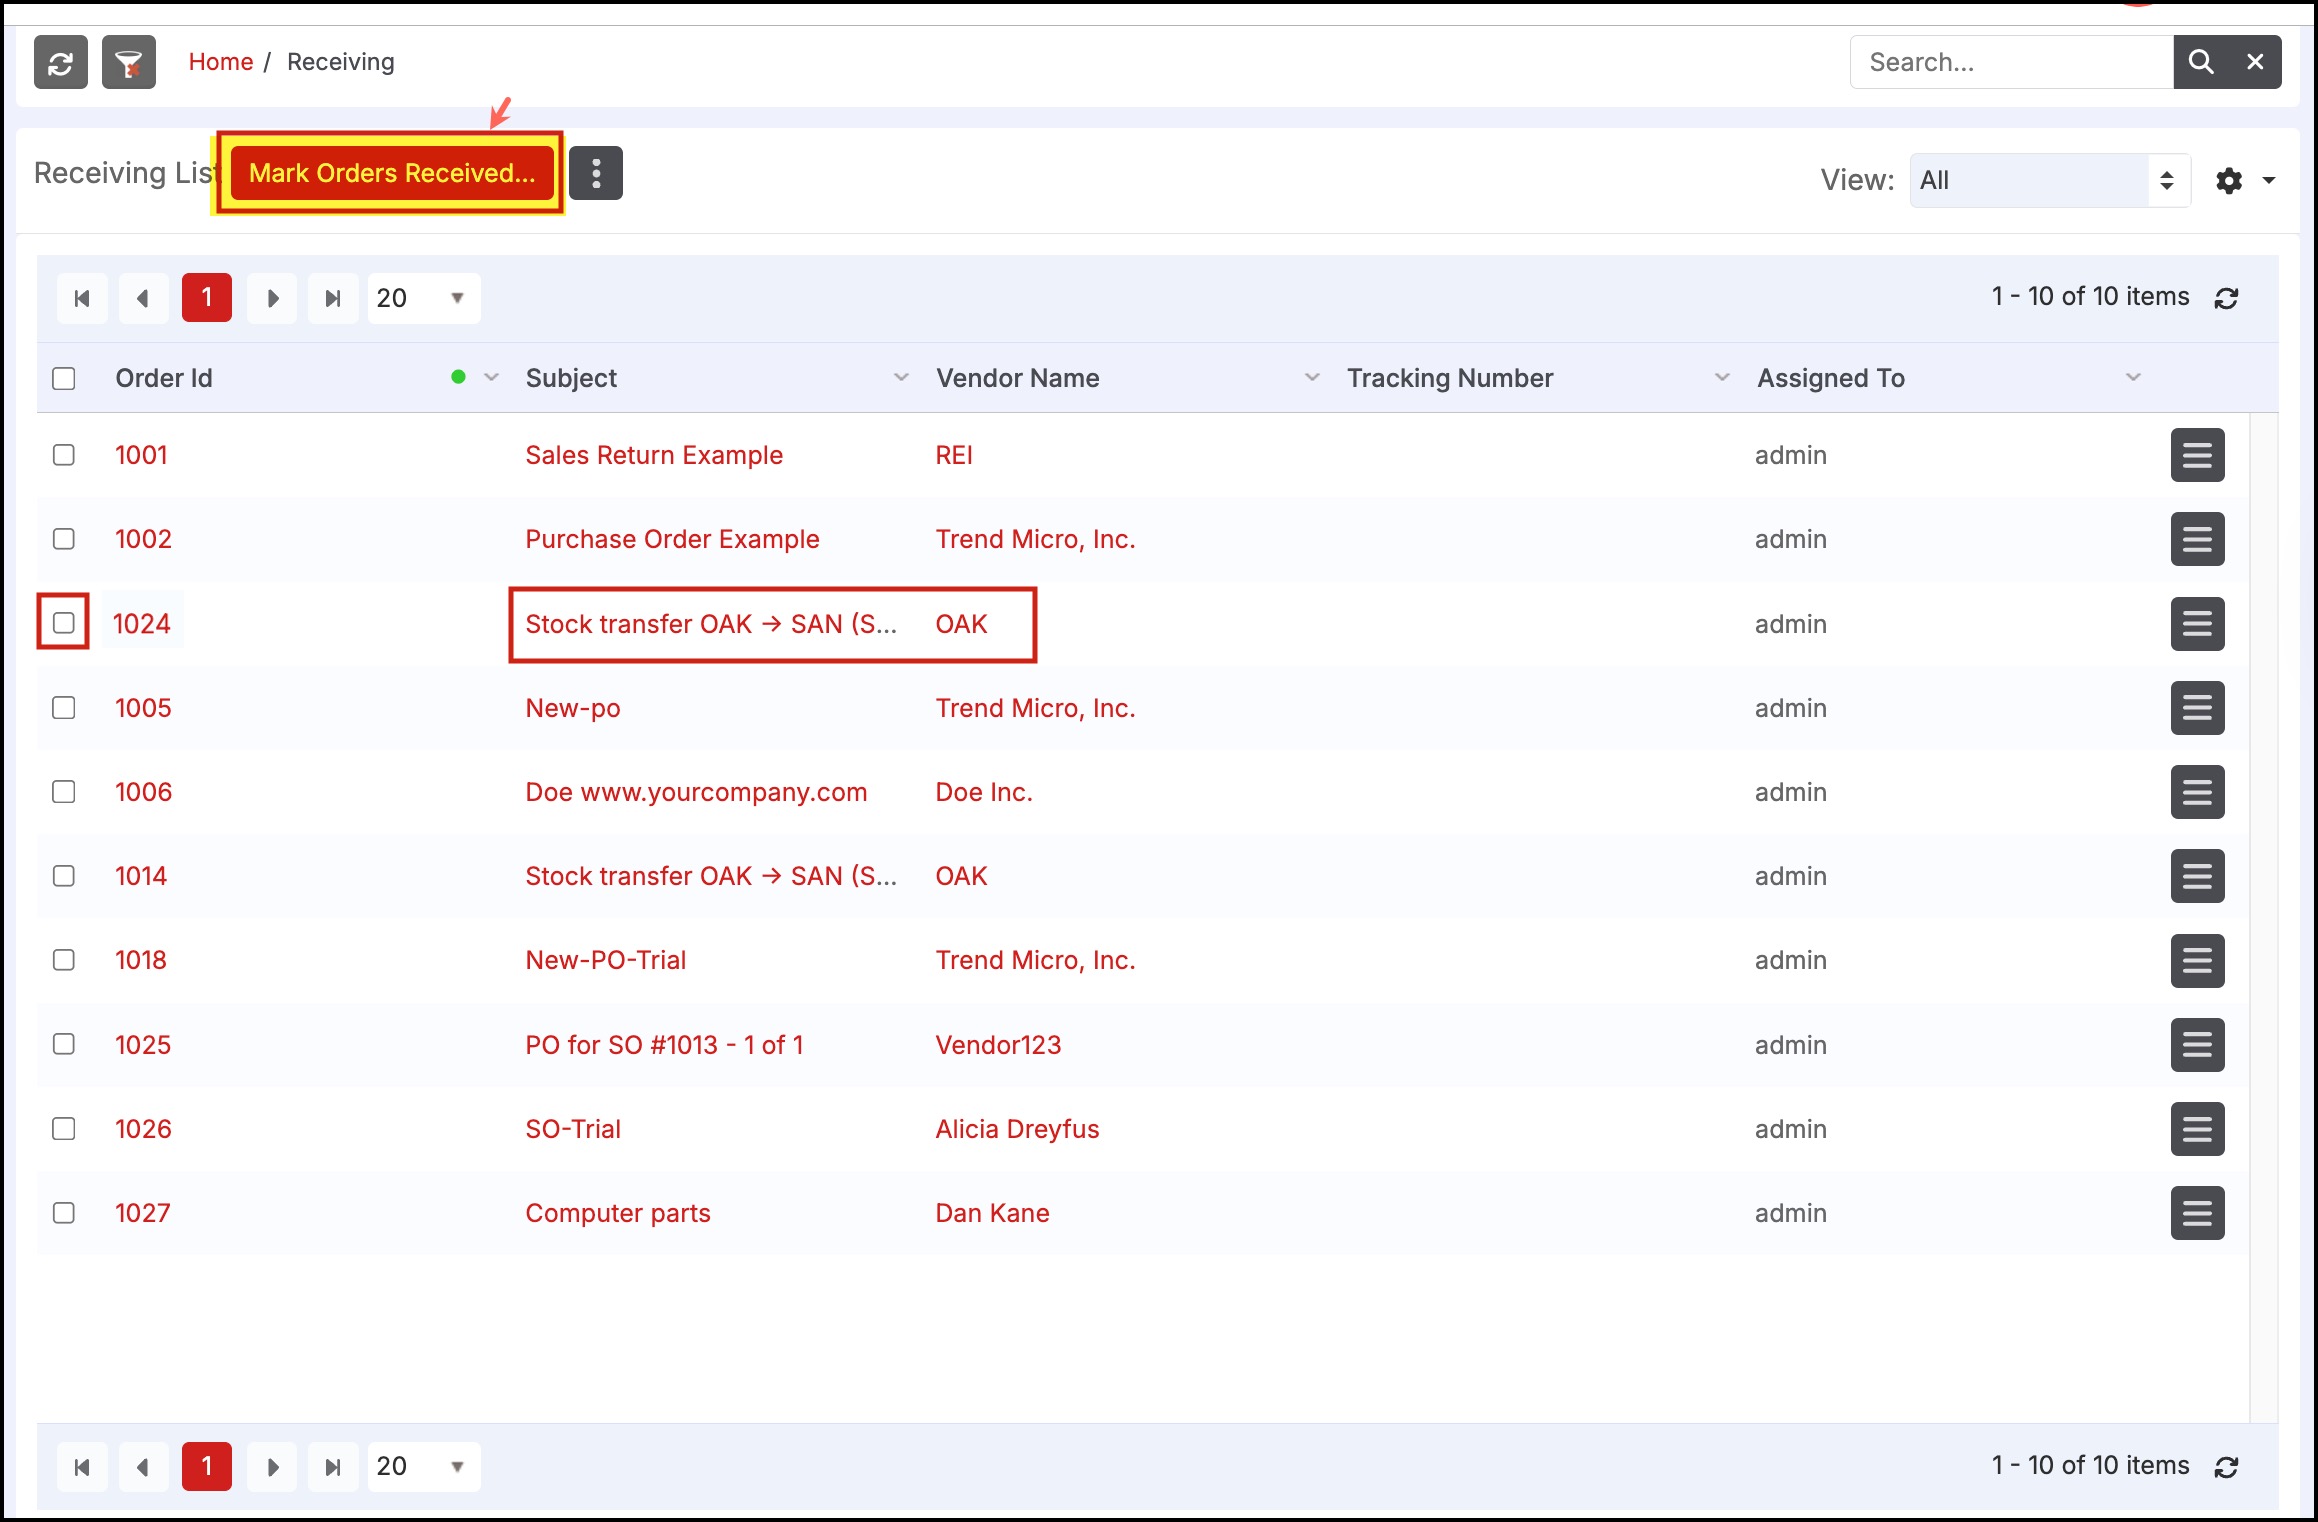Expand the Order Id column menu
Screen dimensions: 2318x1522
pos(491,378)
